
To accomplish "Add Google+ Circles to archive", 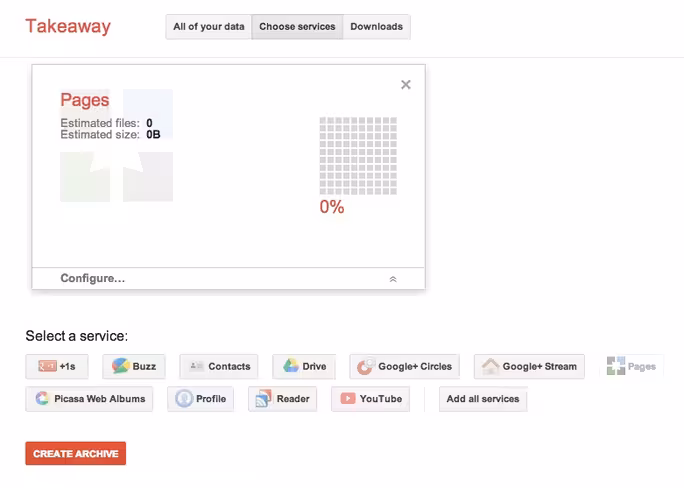I will click(x=404, y=366).
